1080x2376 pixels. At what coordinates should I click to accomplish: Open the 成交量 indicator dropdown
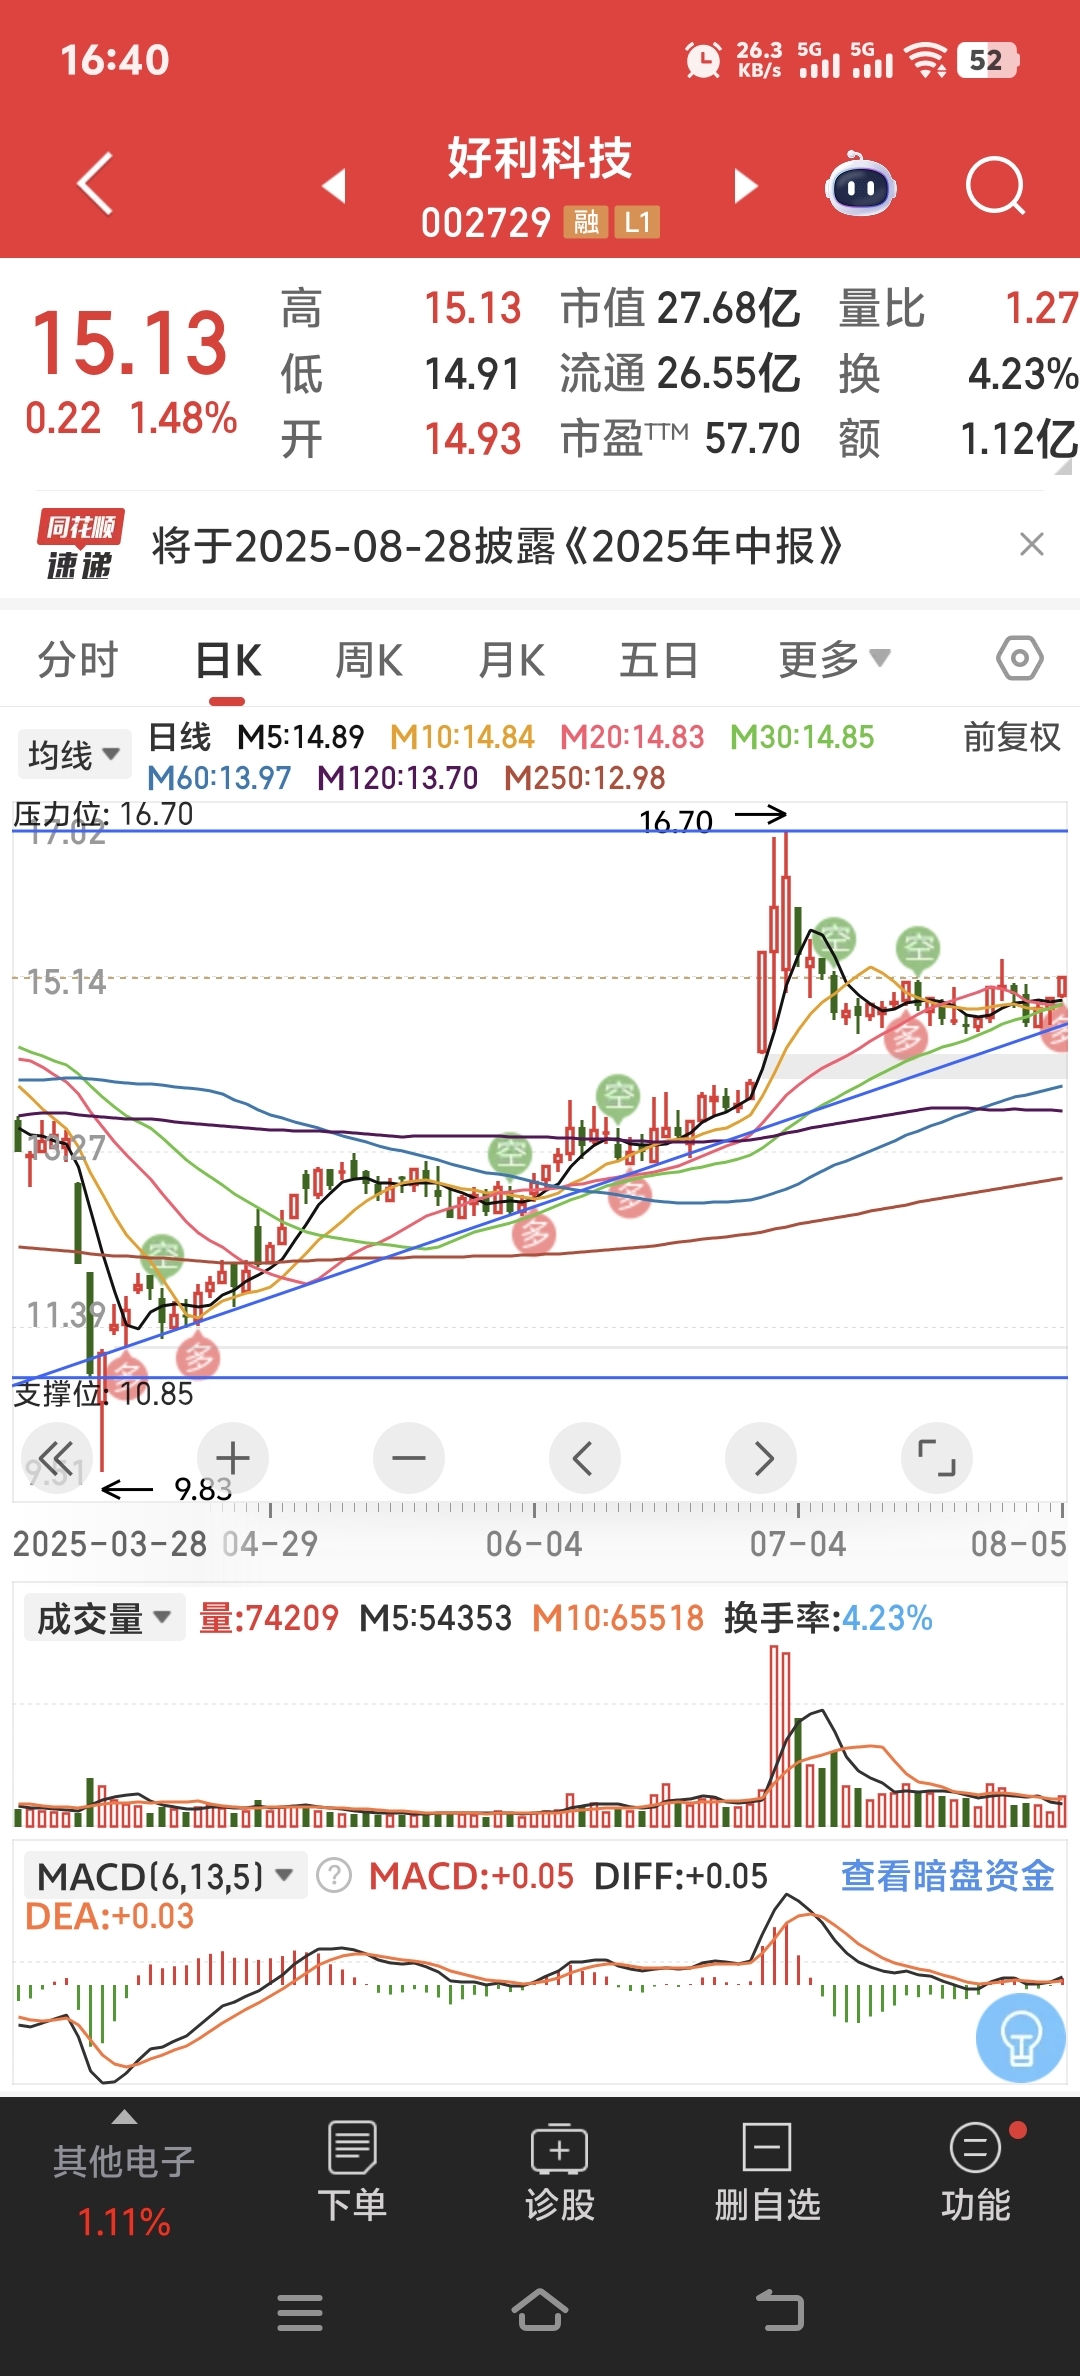(x=104, y=1618)
